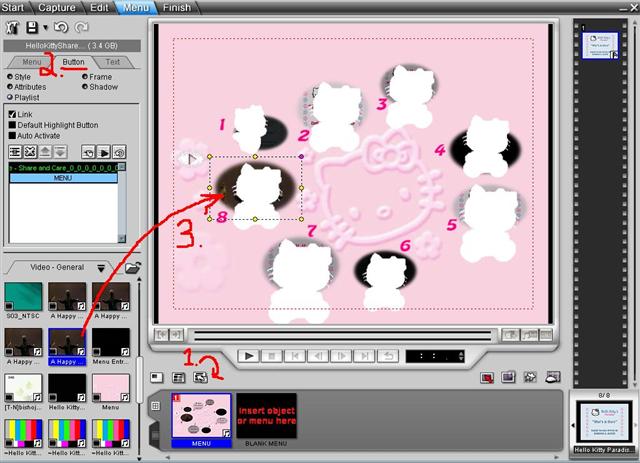Open the save options dropdown arrow
The width and height of the screenshot is (640, 463).
coord(45,28)
